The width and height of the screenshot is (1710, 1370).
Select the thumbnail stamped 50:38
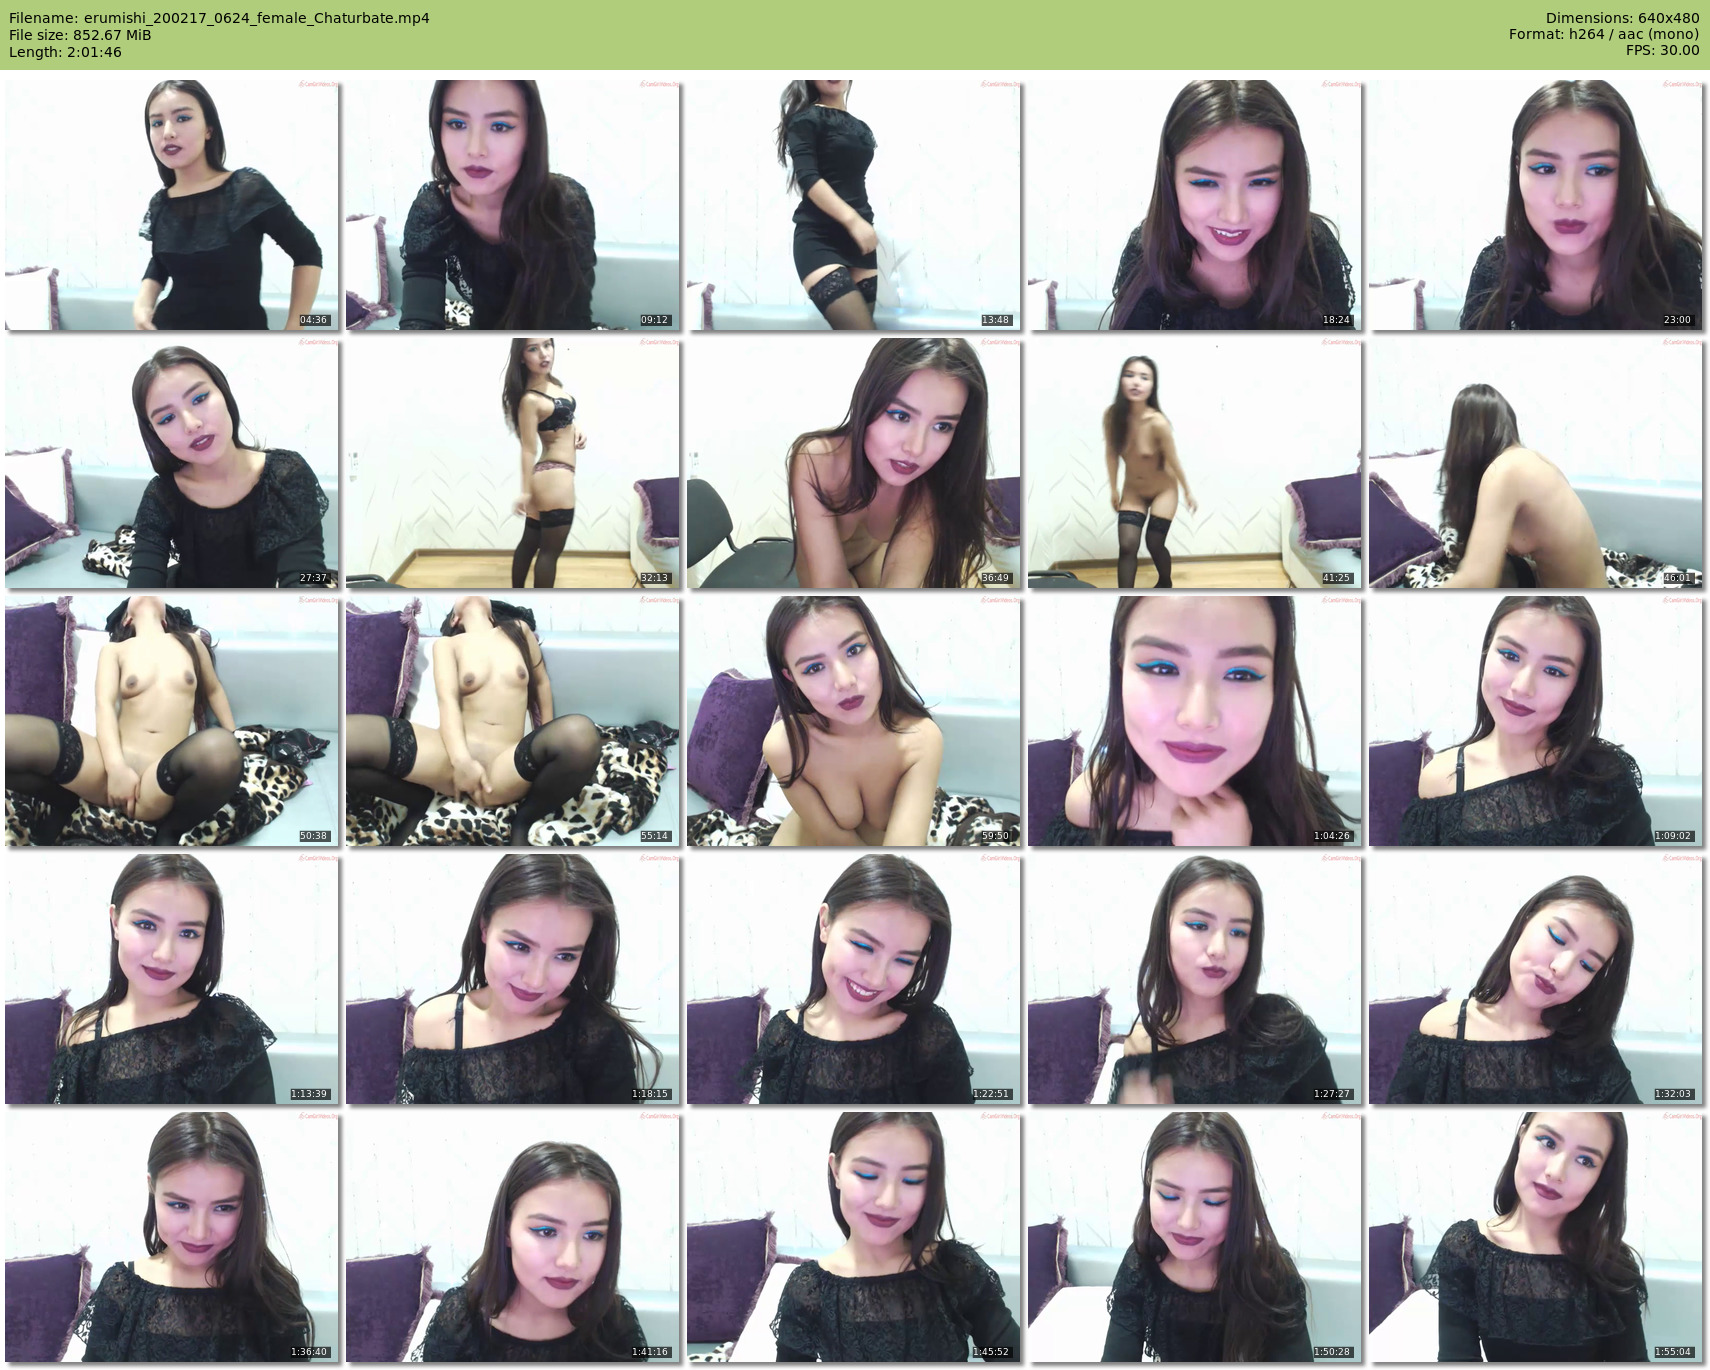pos(172,721)
